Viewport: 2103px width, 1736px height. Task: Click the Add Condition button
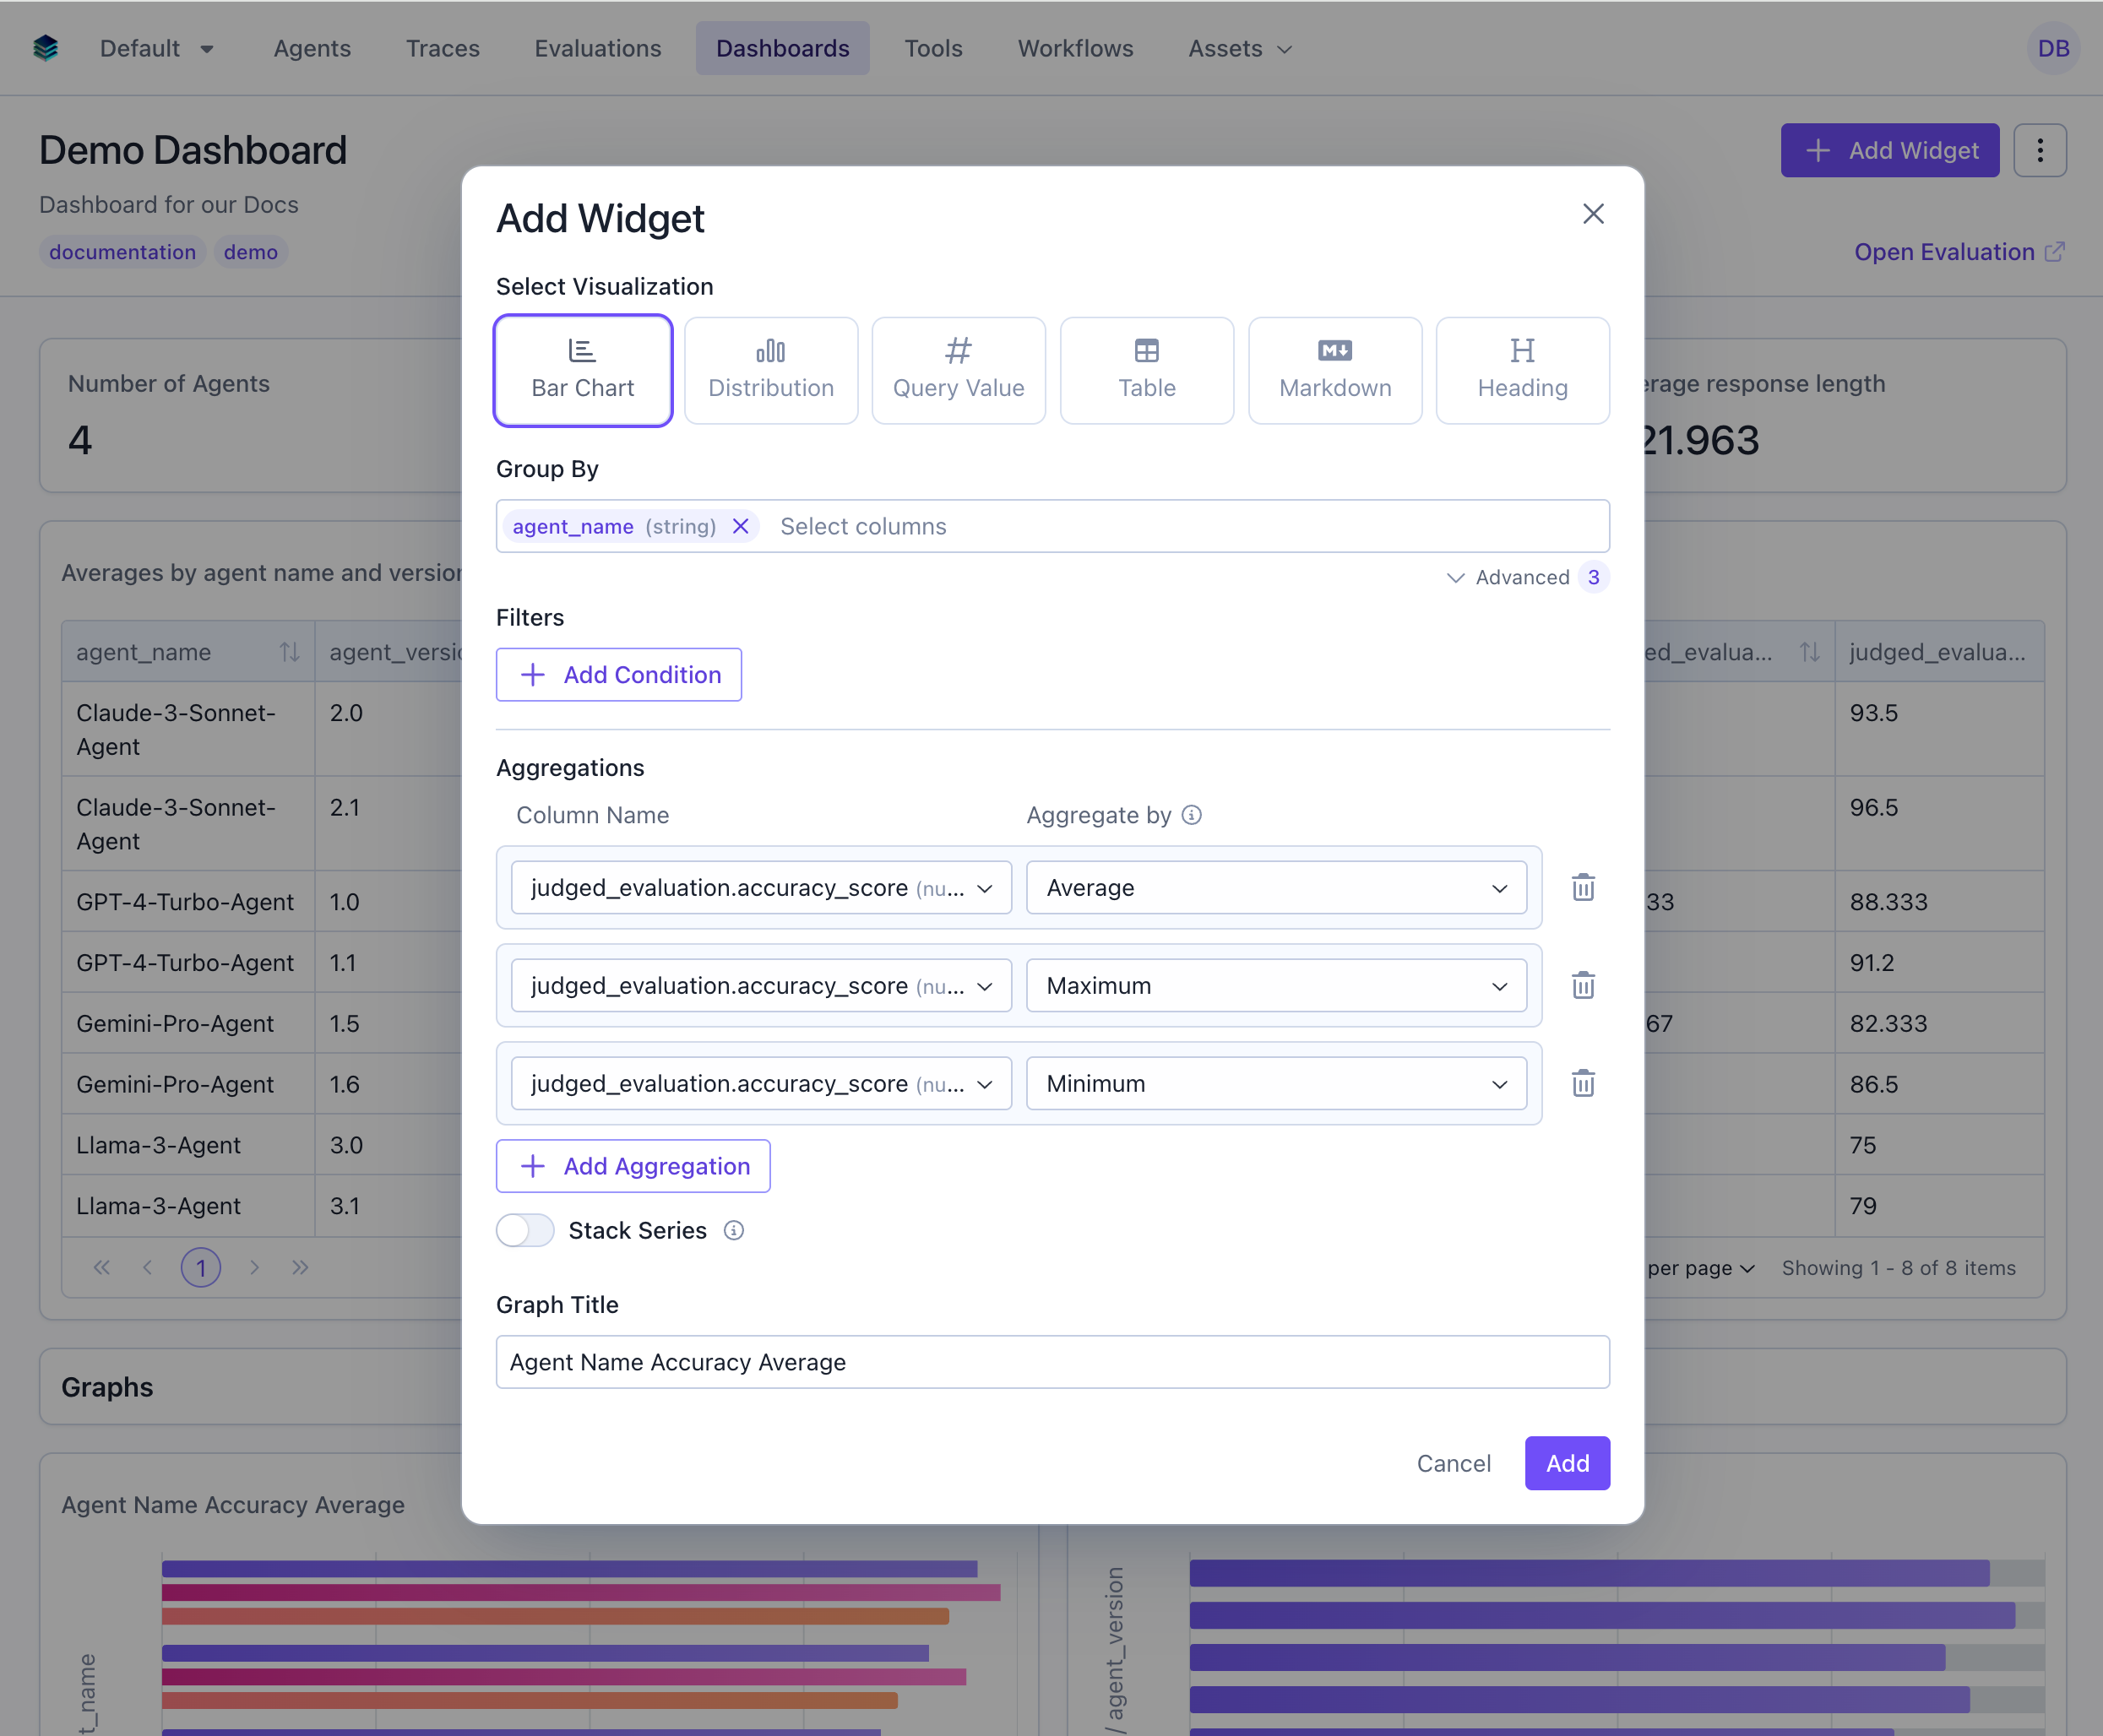(x=618, y=674)
